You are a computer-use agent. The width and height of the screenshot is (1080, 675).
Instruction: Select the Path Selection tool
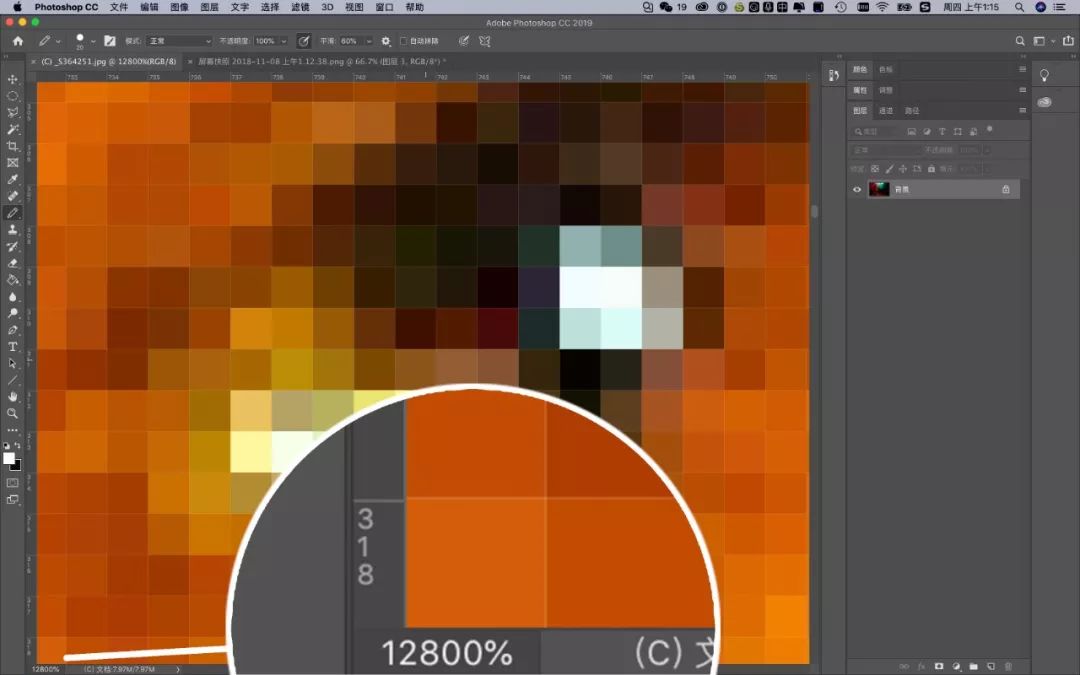click(12, 363)
